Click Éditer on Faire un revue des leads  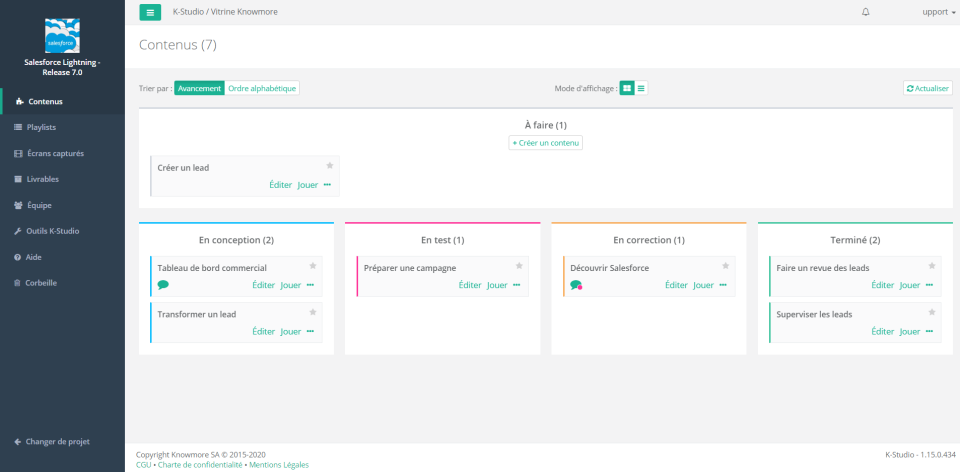(883, 285)
